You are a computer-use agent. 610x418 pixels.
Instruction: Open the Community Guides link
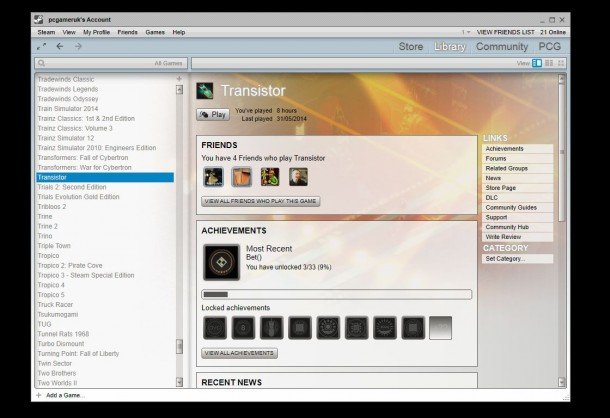[x=517, y=207]
